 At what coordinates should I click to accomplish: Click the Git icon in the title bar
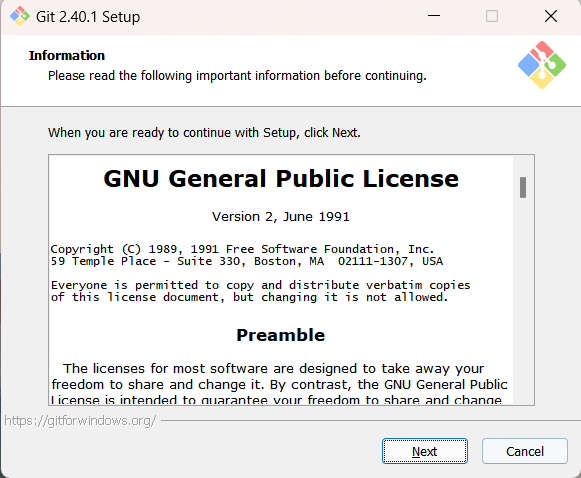[x=20, y=16]
